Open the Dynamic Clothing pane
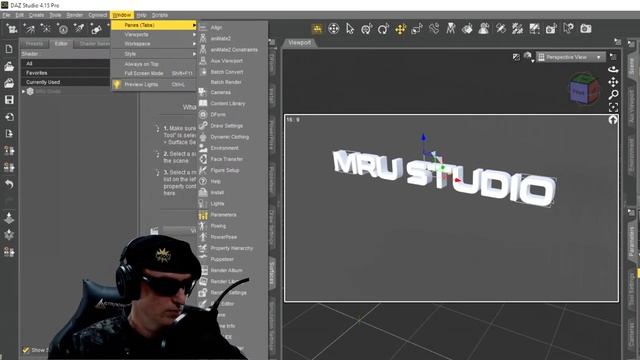This screenshot has width=640, height=360. coord(232,137)
